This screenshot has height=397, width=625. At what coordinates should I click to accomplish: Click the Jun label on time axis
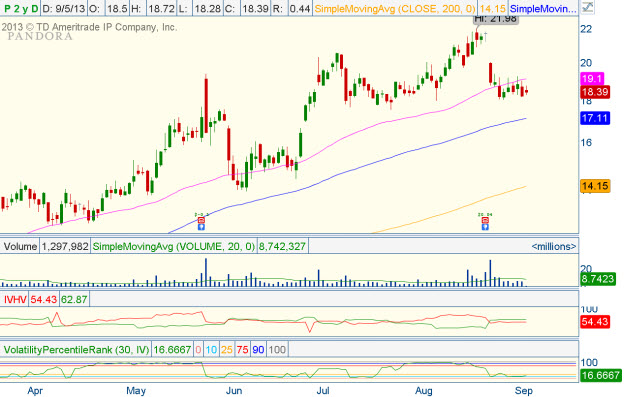pos(234,391)
